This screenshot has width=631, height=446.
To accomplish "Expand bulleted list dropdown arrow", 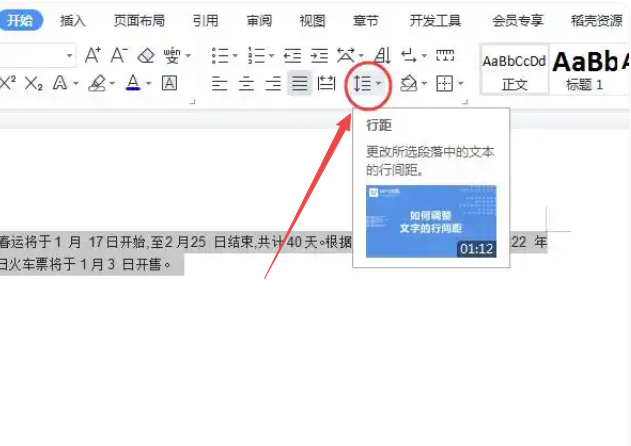I will 235,56.
